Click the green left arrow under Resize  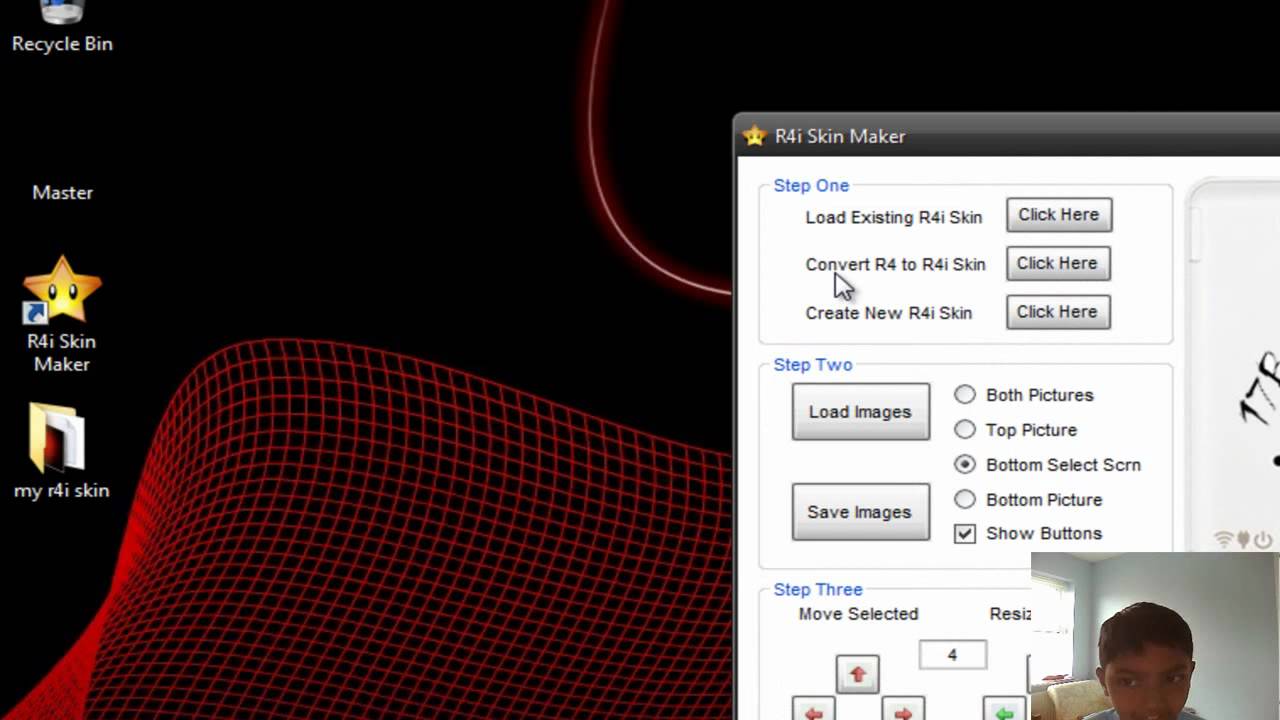tap(1004, 711)
